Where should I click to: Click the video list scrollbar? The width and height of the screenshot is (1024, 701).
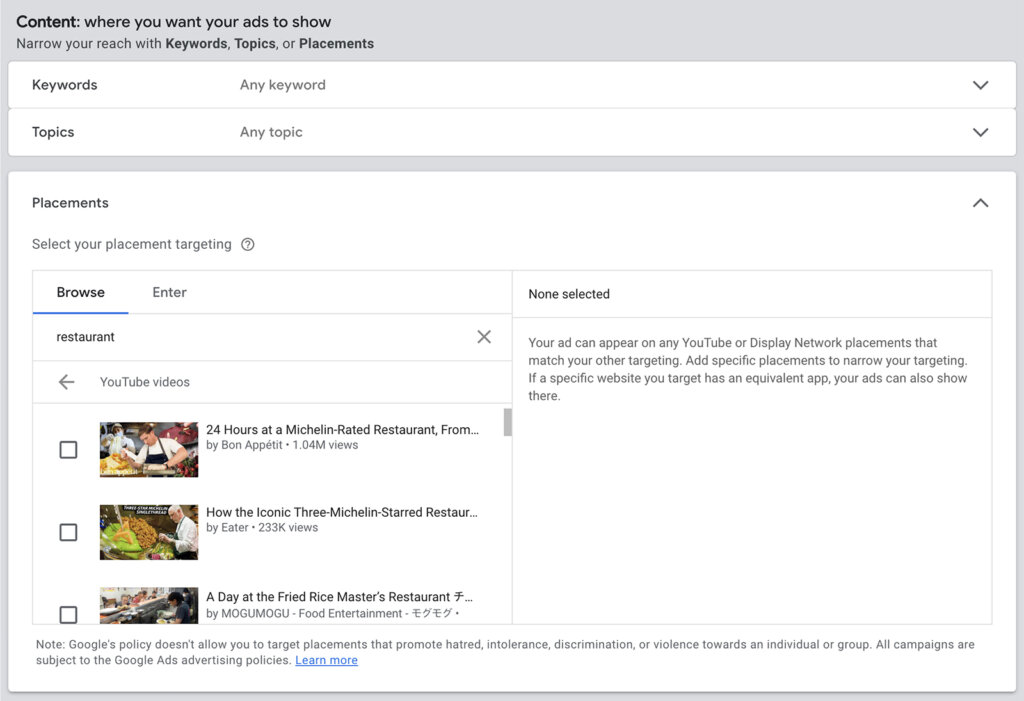(507, 425)
